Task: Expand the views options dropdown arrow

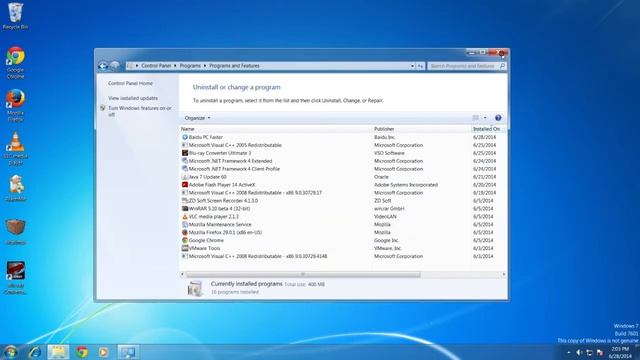Action: tap(485, 118)
